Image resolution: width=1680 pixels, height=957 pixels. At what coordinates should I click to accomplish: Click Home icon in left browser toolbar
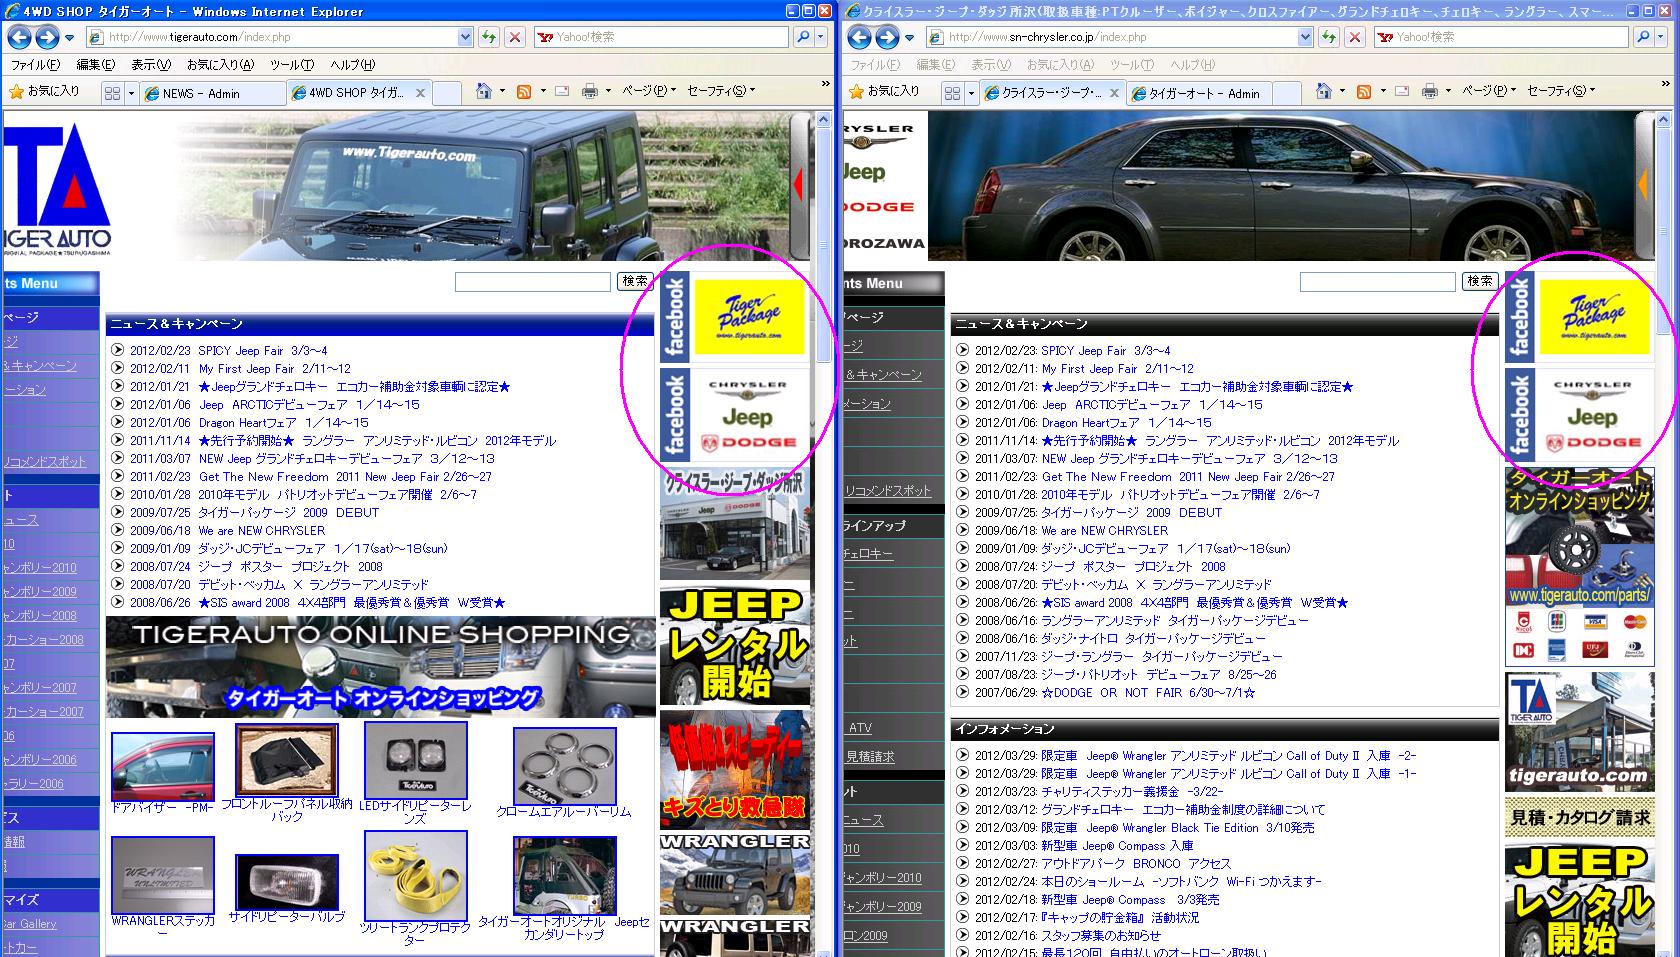pyautogui.click(x=484, y=91)
